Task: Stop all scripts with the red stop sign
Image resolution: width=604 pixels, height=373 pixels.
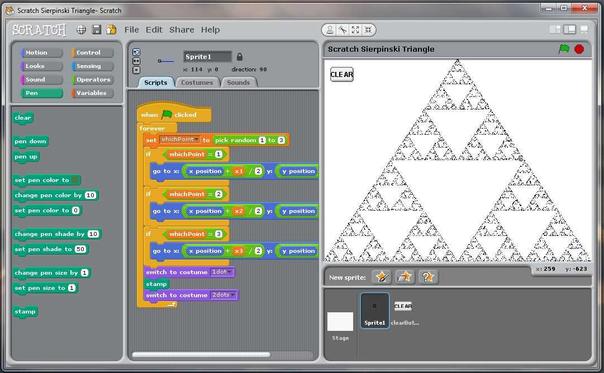Action: [x=579, y=49]
